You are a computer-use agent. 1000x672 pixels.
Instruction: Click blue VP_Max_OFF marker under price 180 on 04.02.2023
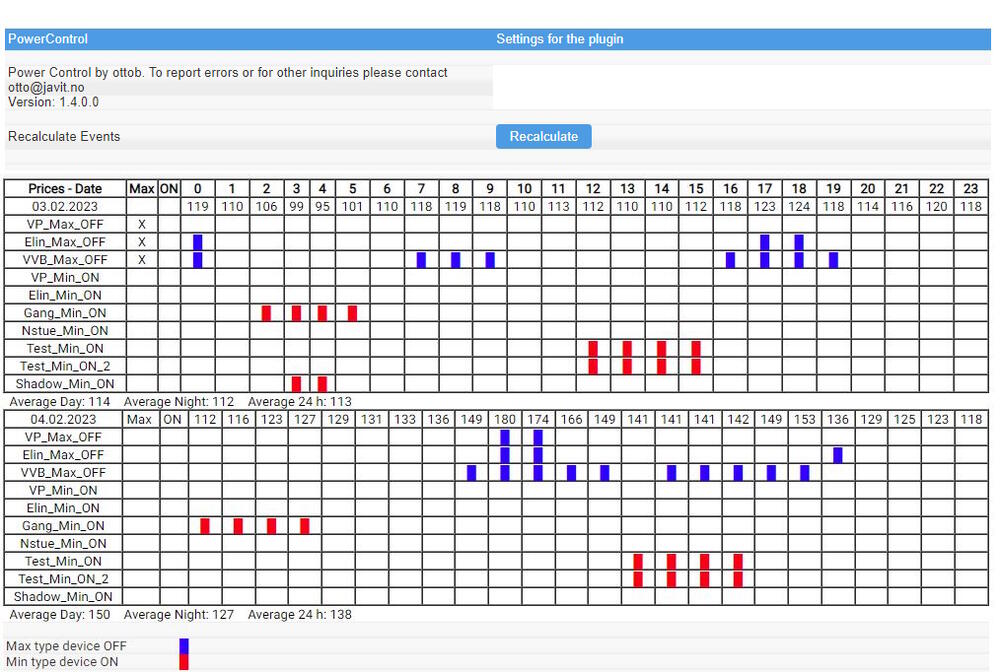(505, 437)
